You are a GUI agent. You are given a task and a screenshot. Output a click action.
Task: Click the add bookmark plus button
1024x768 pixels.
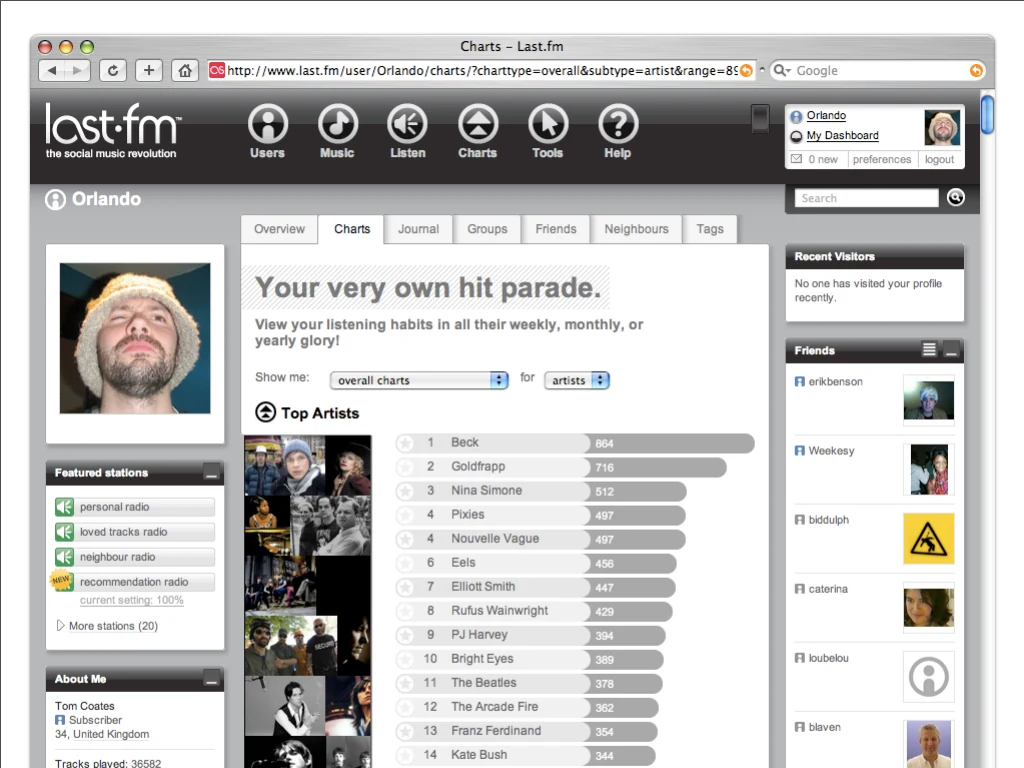149,71
